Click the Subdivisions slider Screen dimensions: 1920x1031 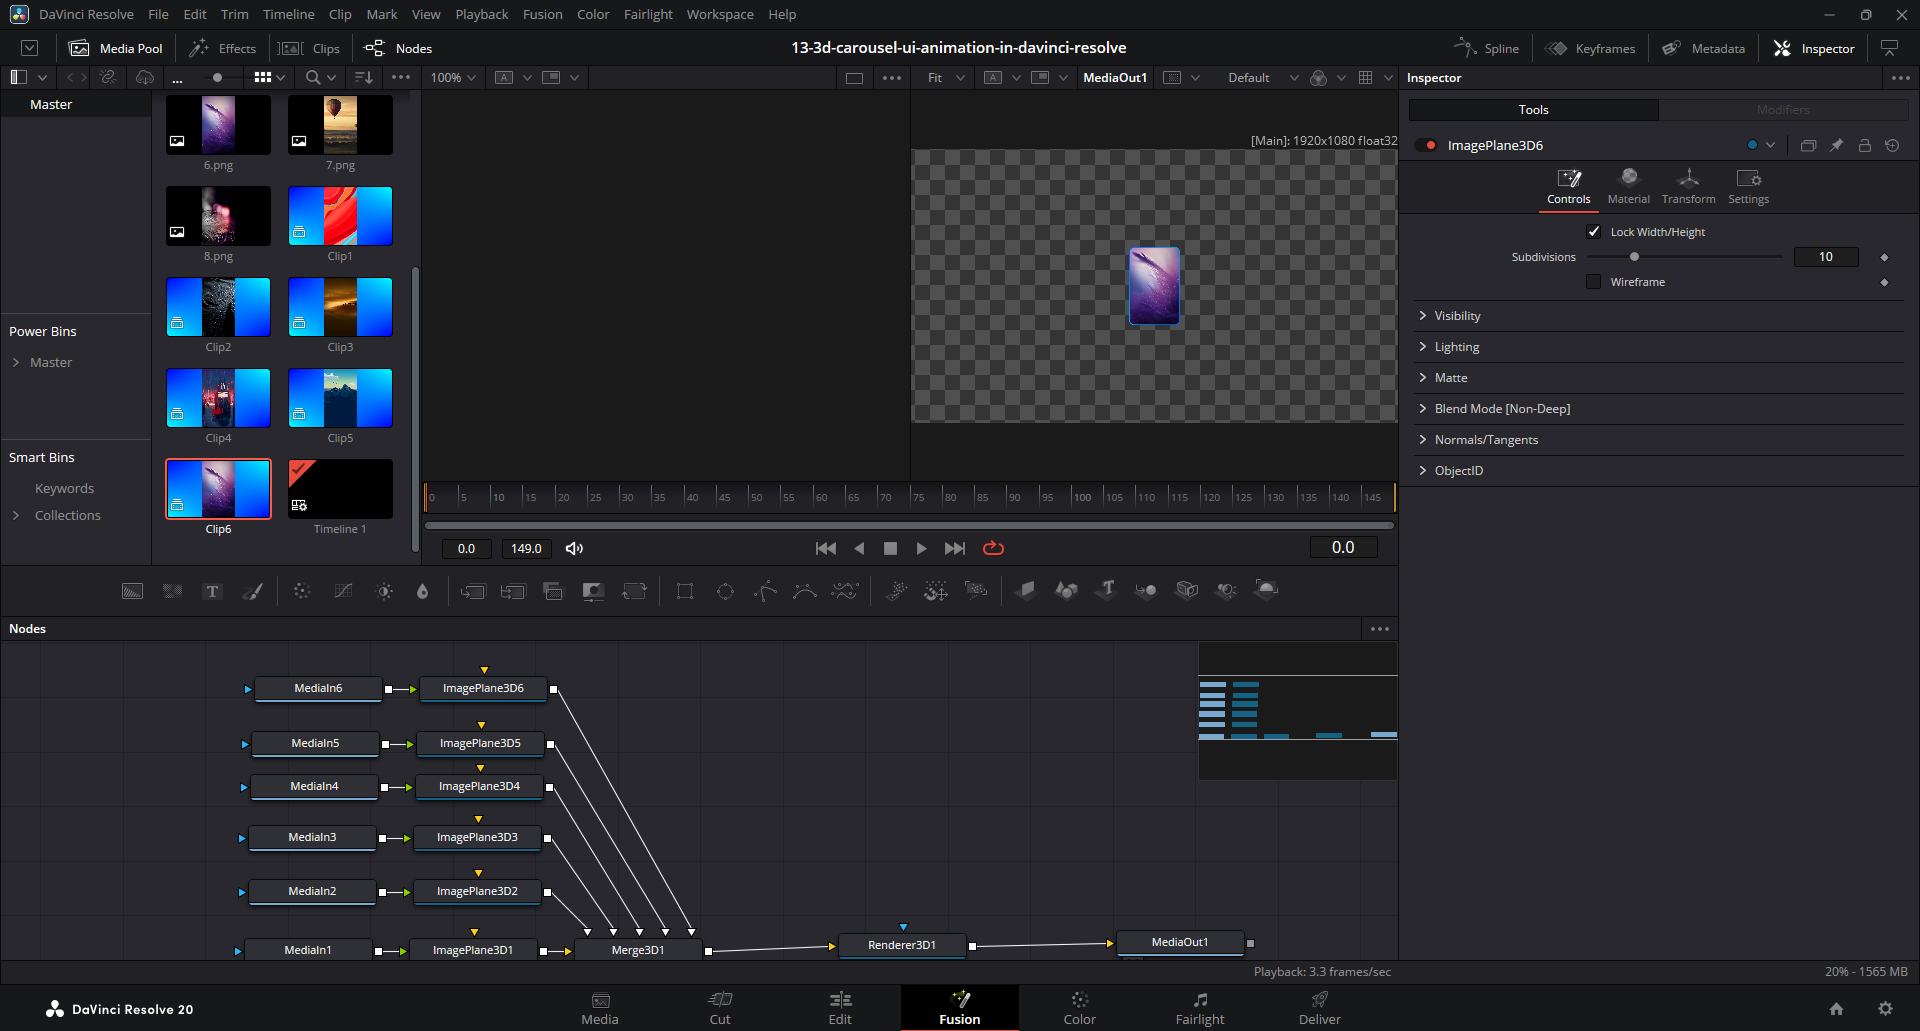[1684, 257]
